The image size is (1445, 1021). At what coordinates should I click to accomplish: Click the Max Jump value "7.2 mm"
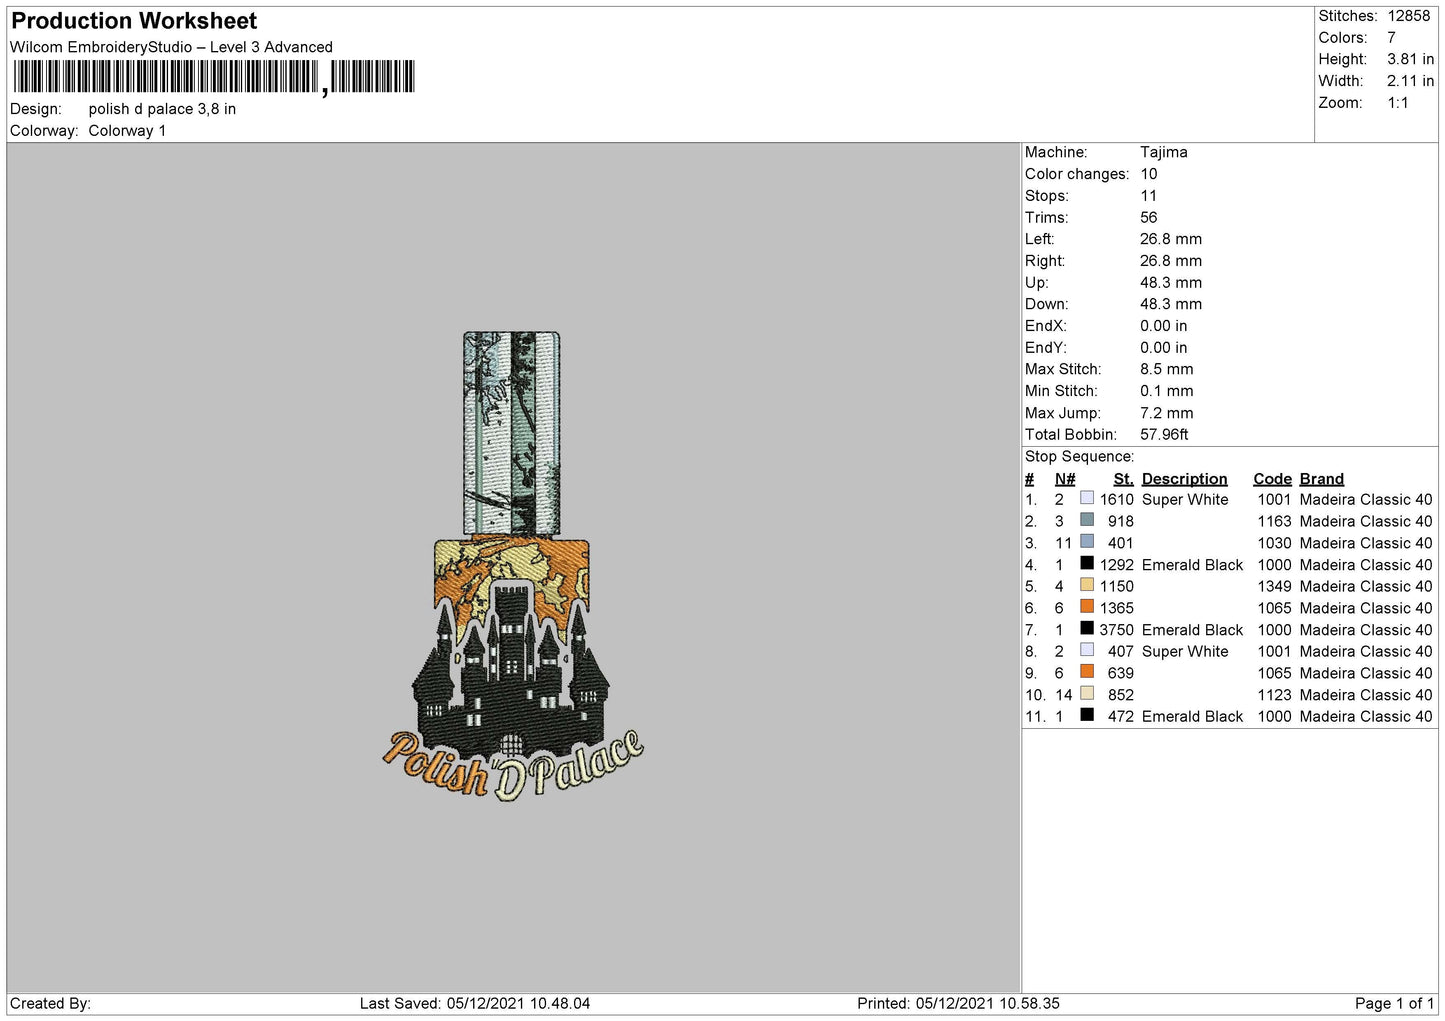pos(1167,413)
